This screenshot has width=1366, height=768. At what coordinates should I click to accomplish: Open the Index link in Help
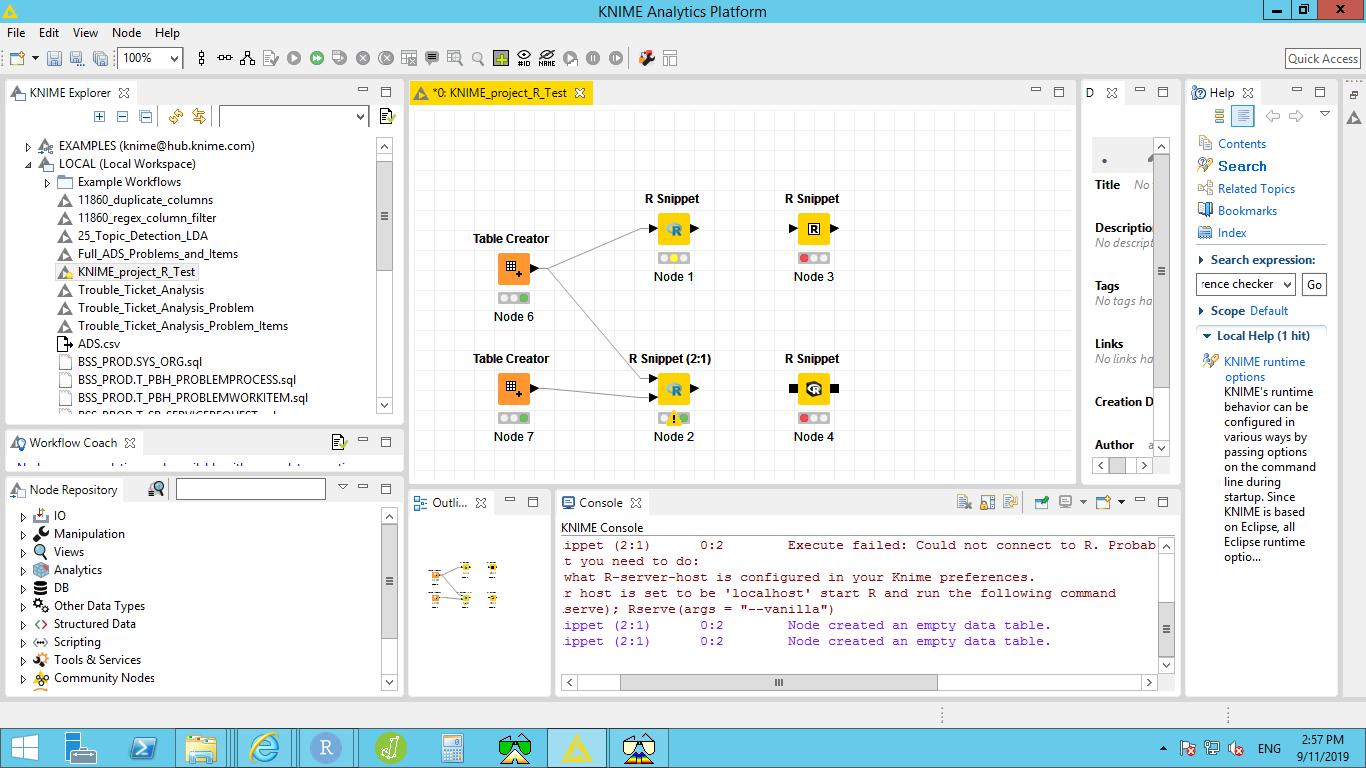coord(1232,233)
